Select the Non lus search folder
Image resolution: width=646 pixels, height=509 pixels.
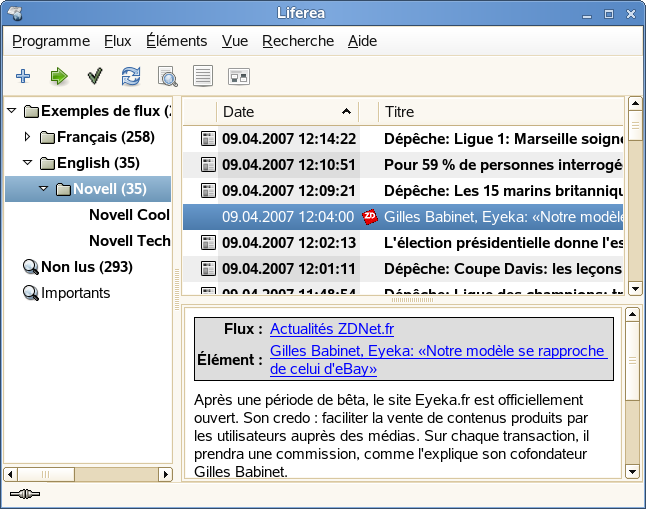point(86,267)
